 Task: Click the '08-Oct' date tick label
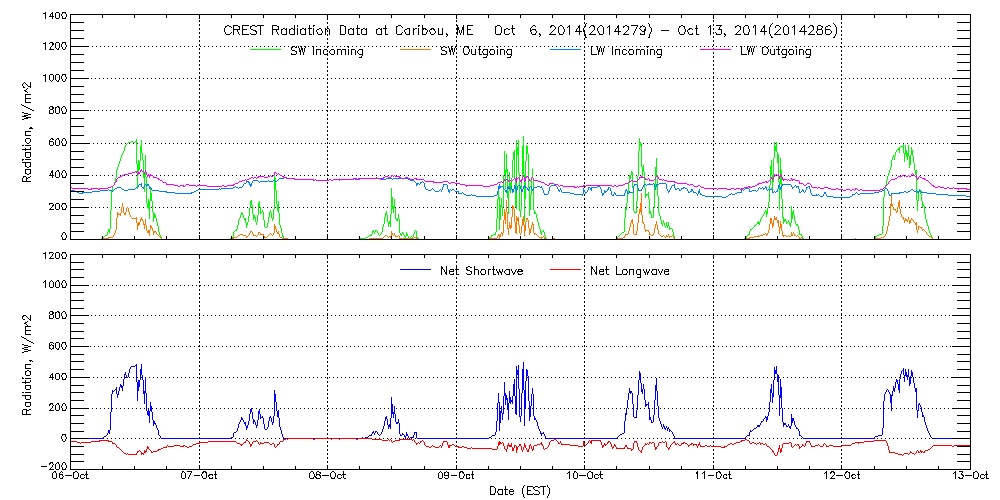328,477
